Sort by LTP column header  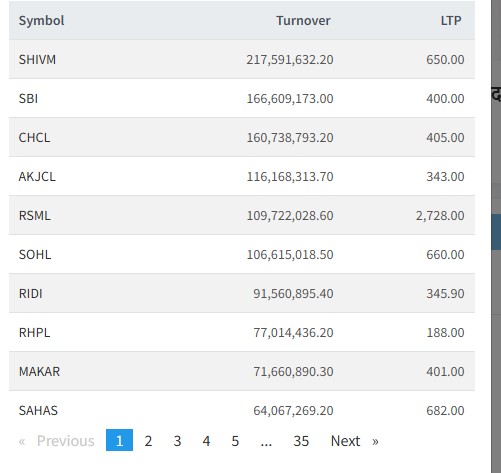451,21
